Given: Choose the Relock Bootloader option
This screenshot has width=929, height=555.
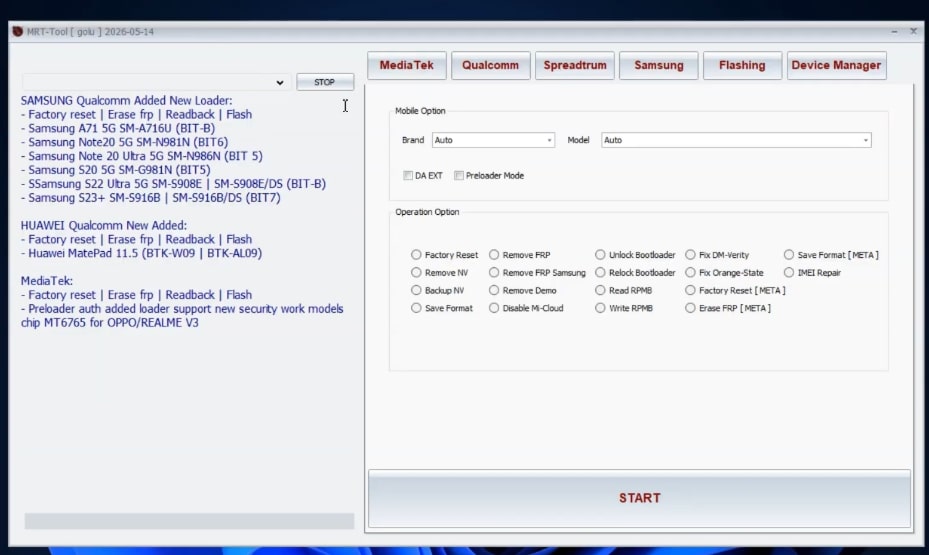Looking at the screenshot, I should pos(600,272).
